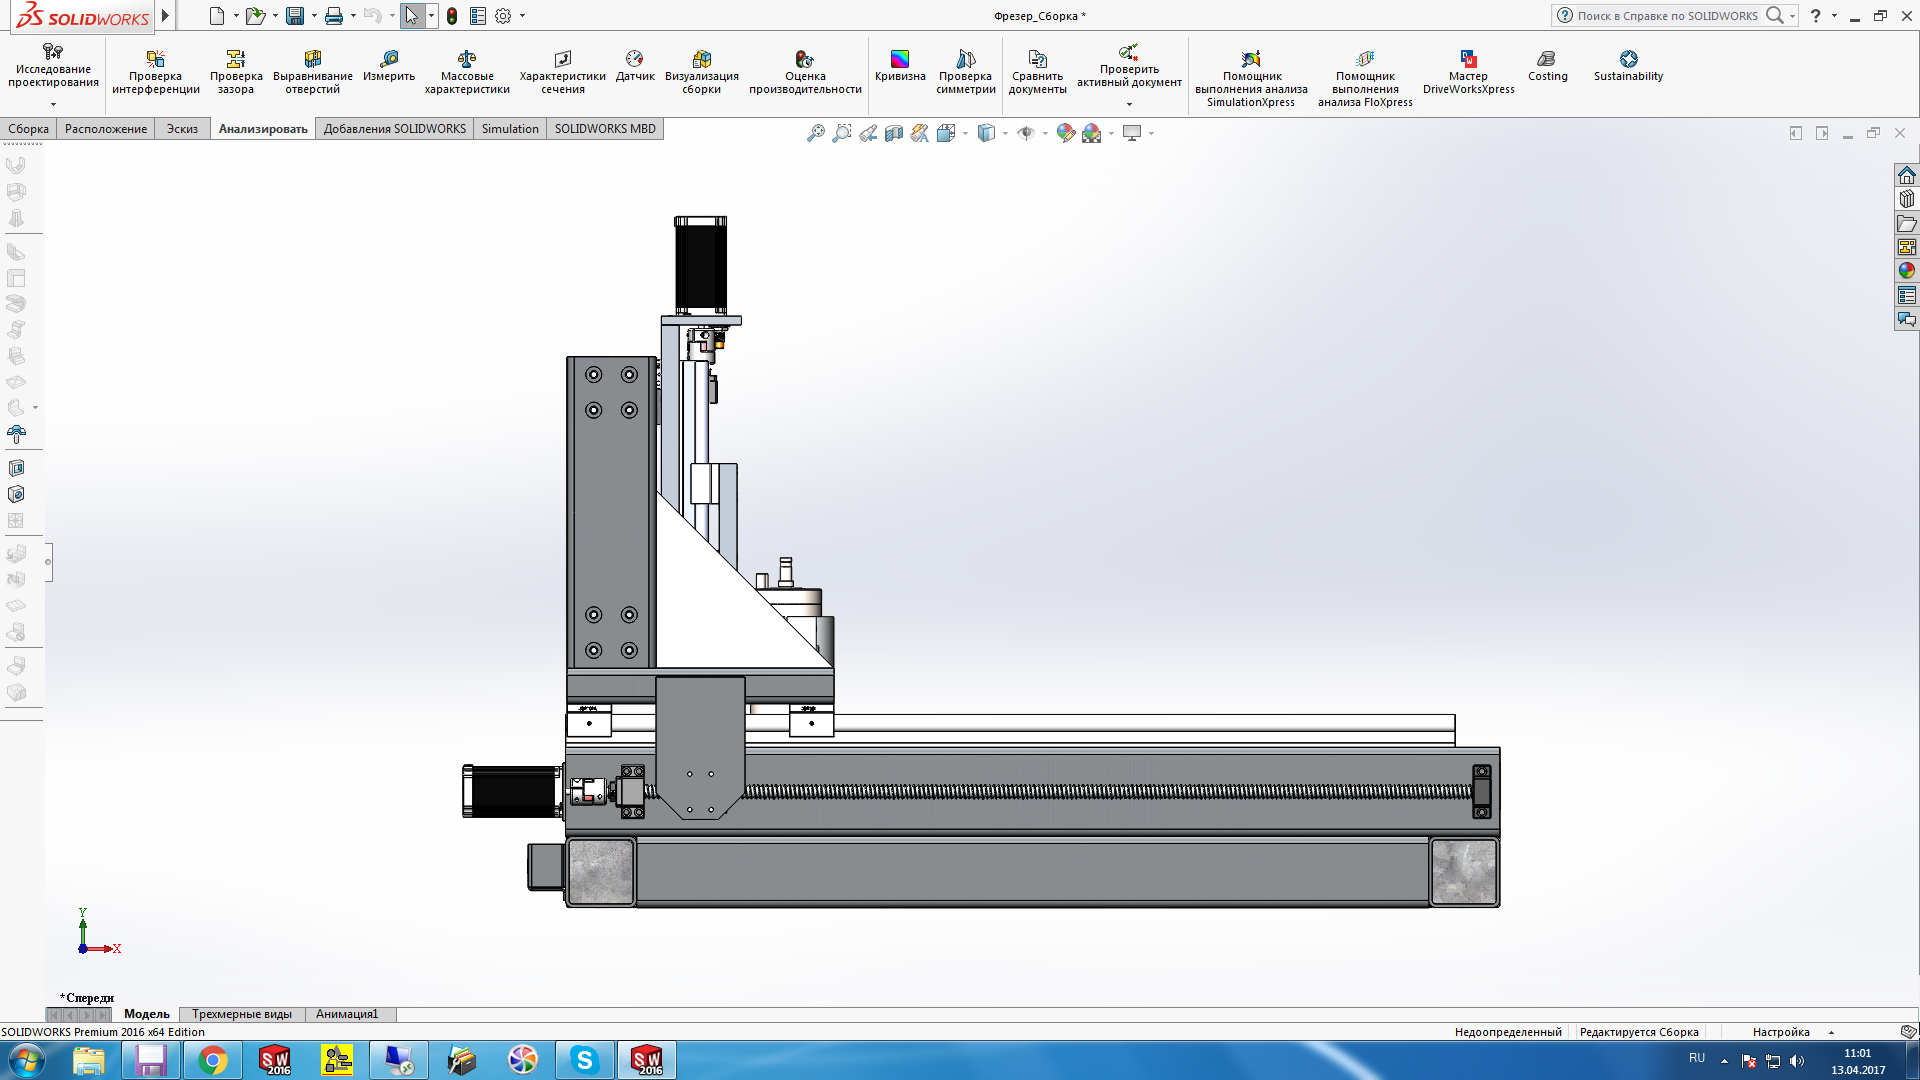Switch to the Simulation tab
Image resolution: width=1920 pixels, height=1080 pixels.
[510, 129]
